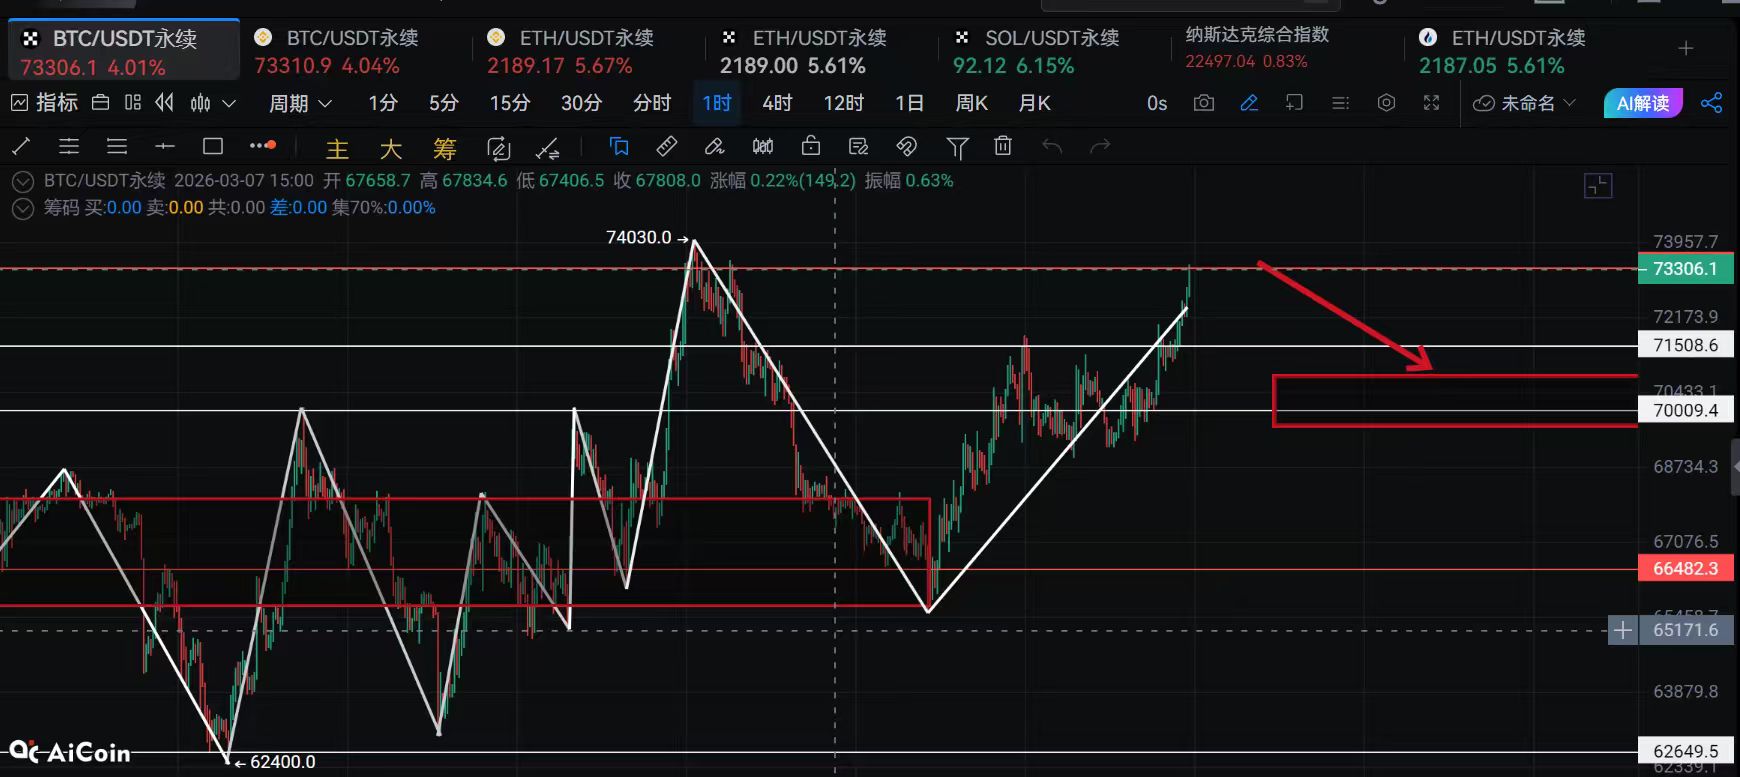Collapse the BTC/USDT永续 info row

[23, 181]
